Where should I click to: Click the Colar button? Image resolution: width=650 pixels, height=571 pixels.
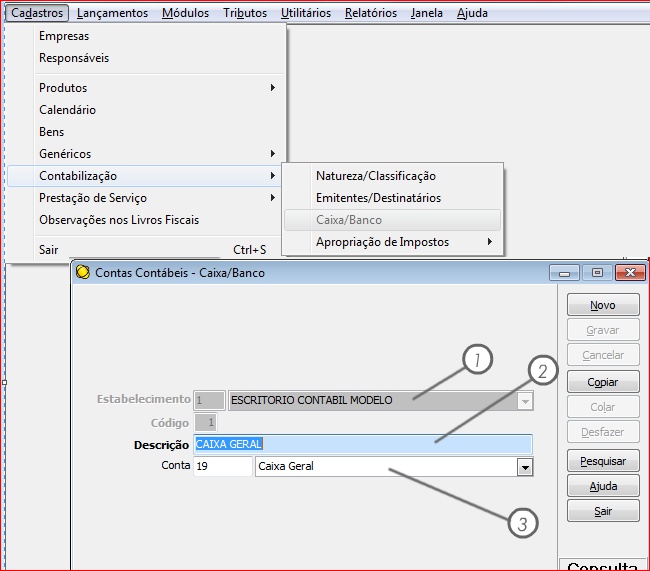click(603, 407)
